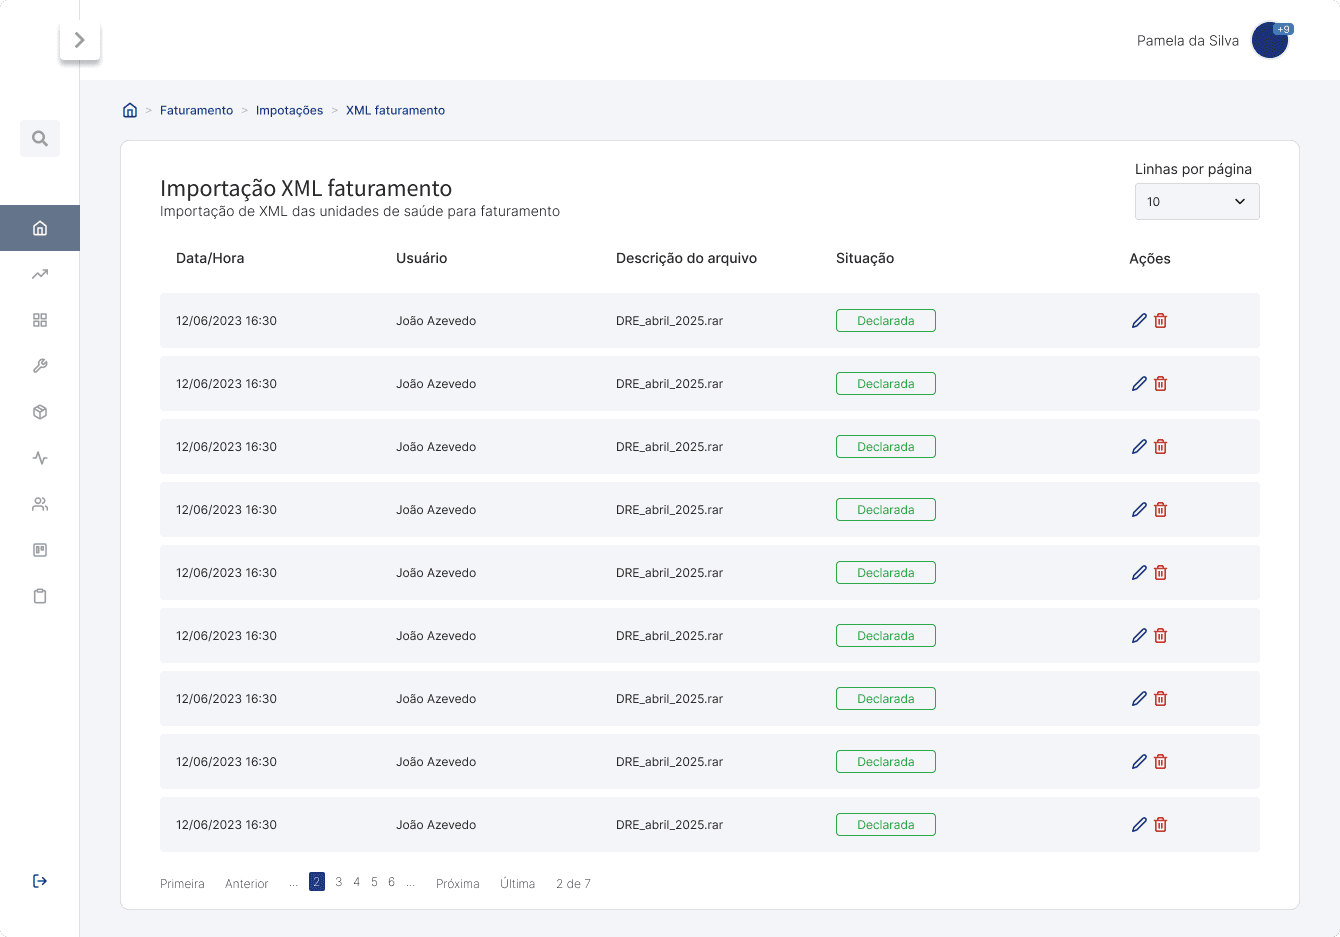
Task: Open the package box sidebar icon
Action: [40, 412]
